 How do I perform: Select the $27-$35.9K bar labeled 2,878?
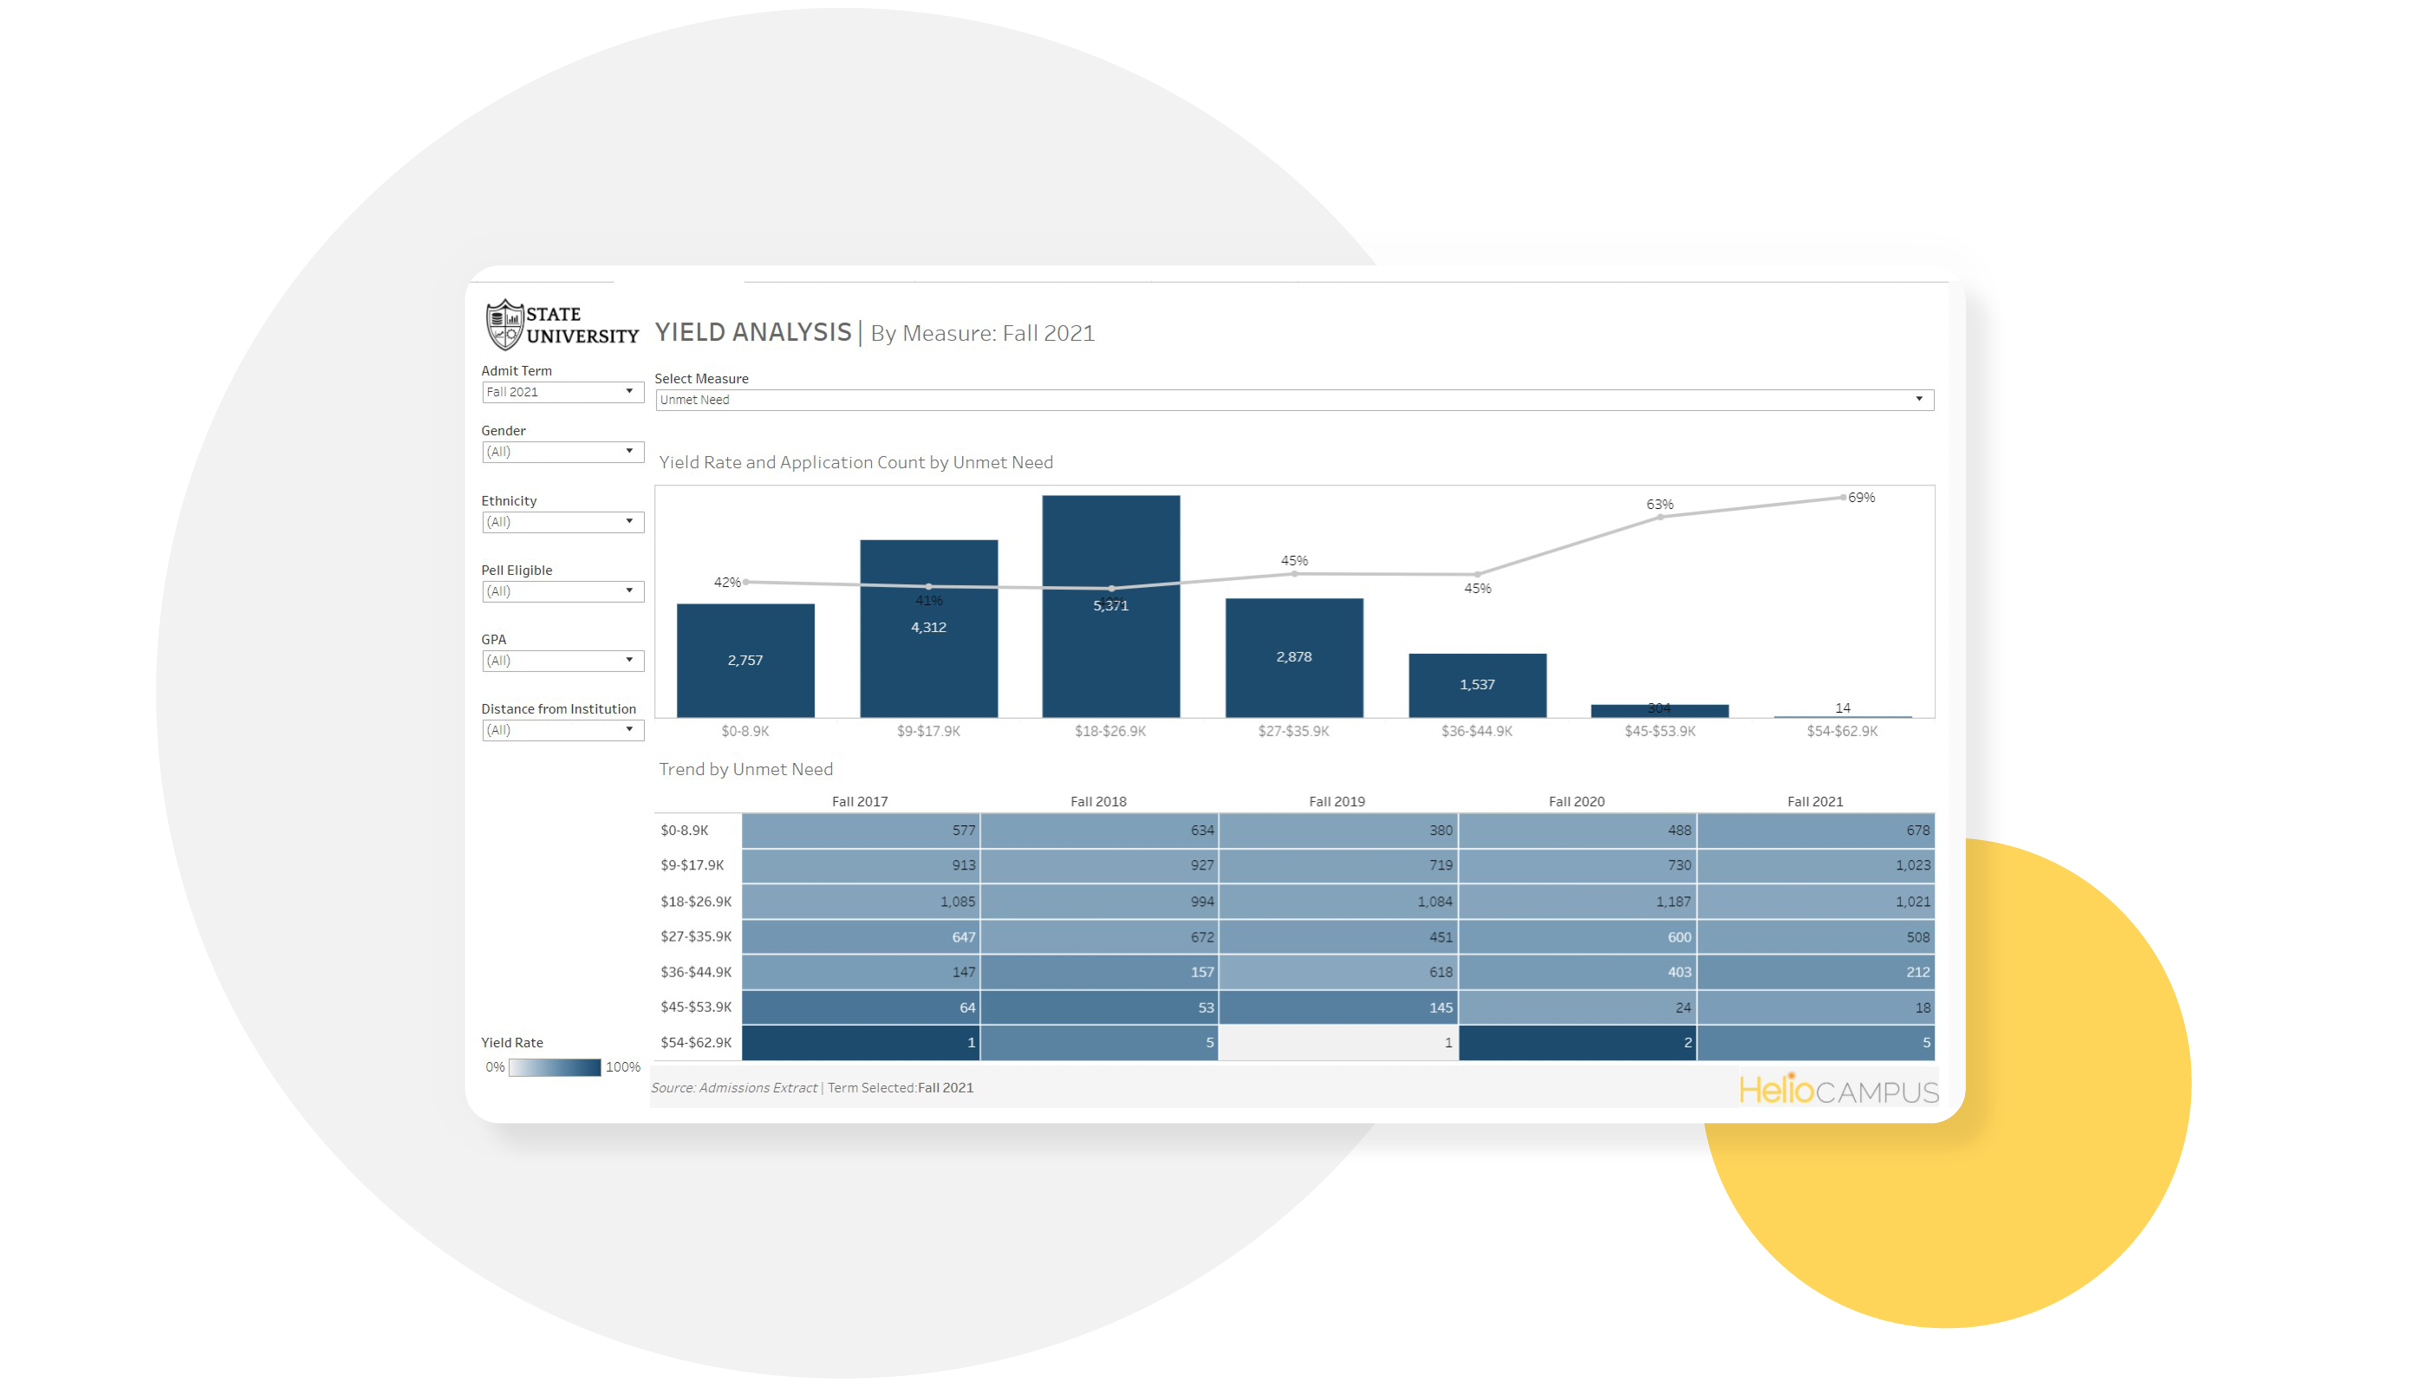[1294, 657]
